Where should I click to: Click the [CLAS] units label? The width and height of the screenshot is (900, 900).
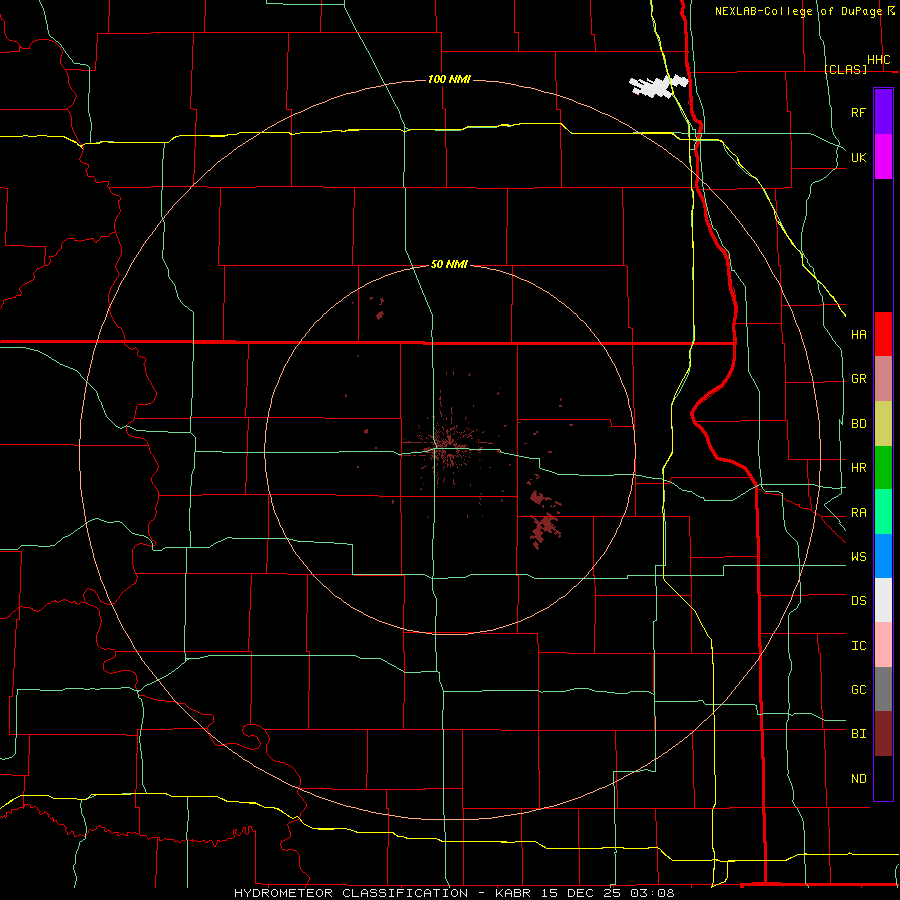point(845,69)
